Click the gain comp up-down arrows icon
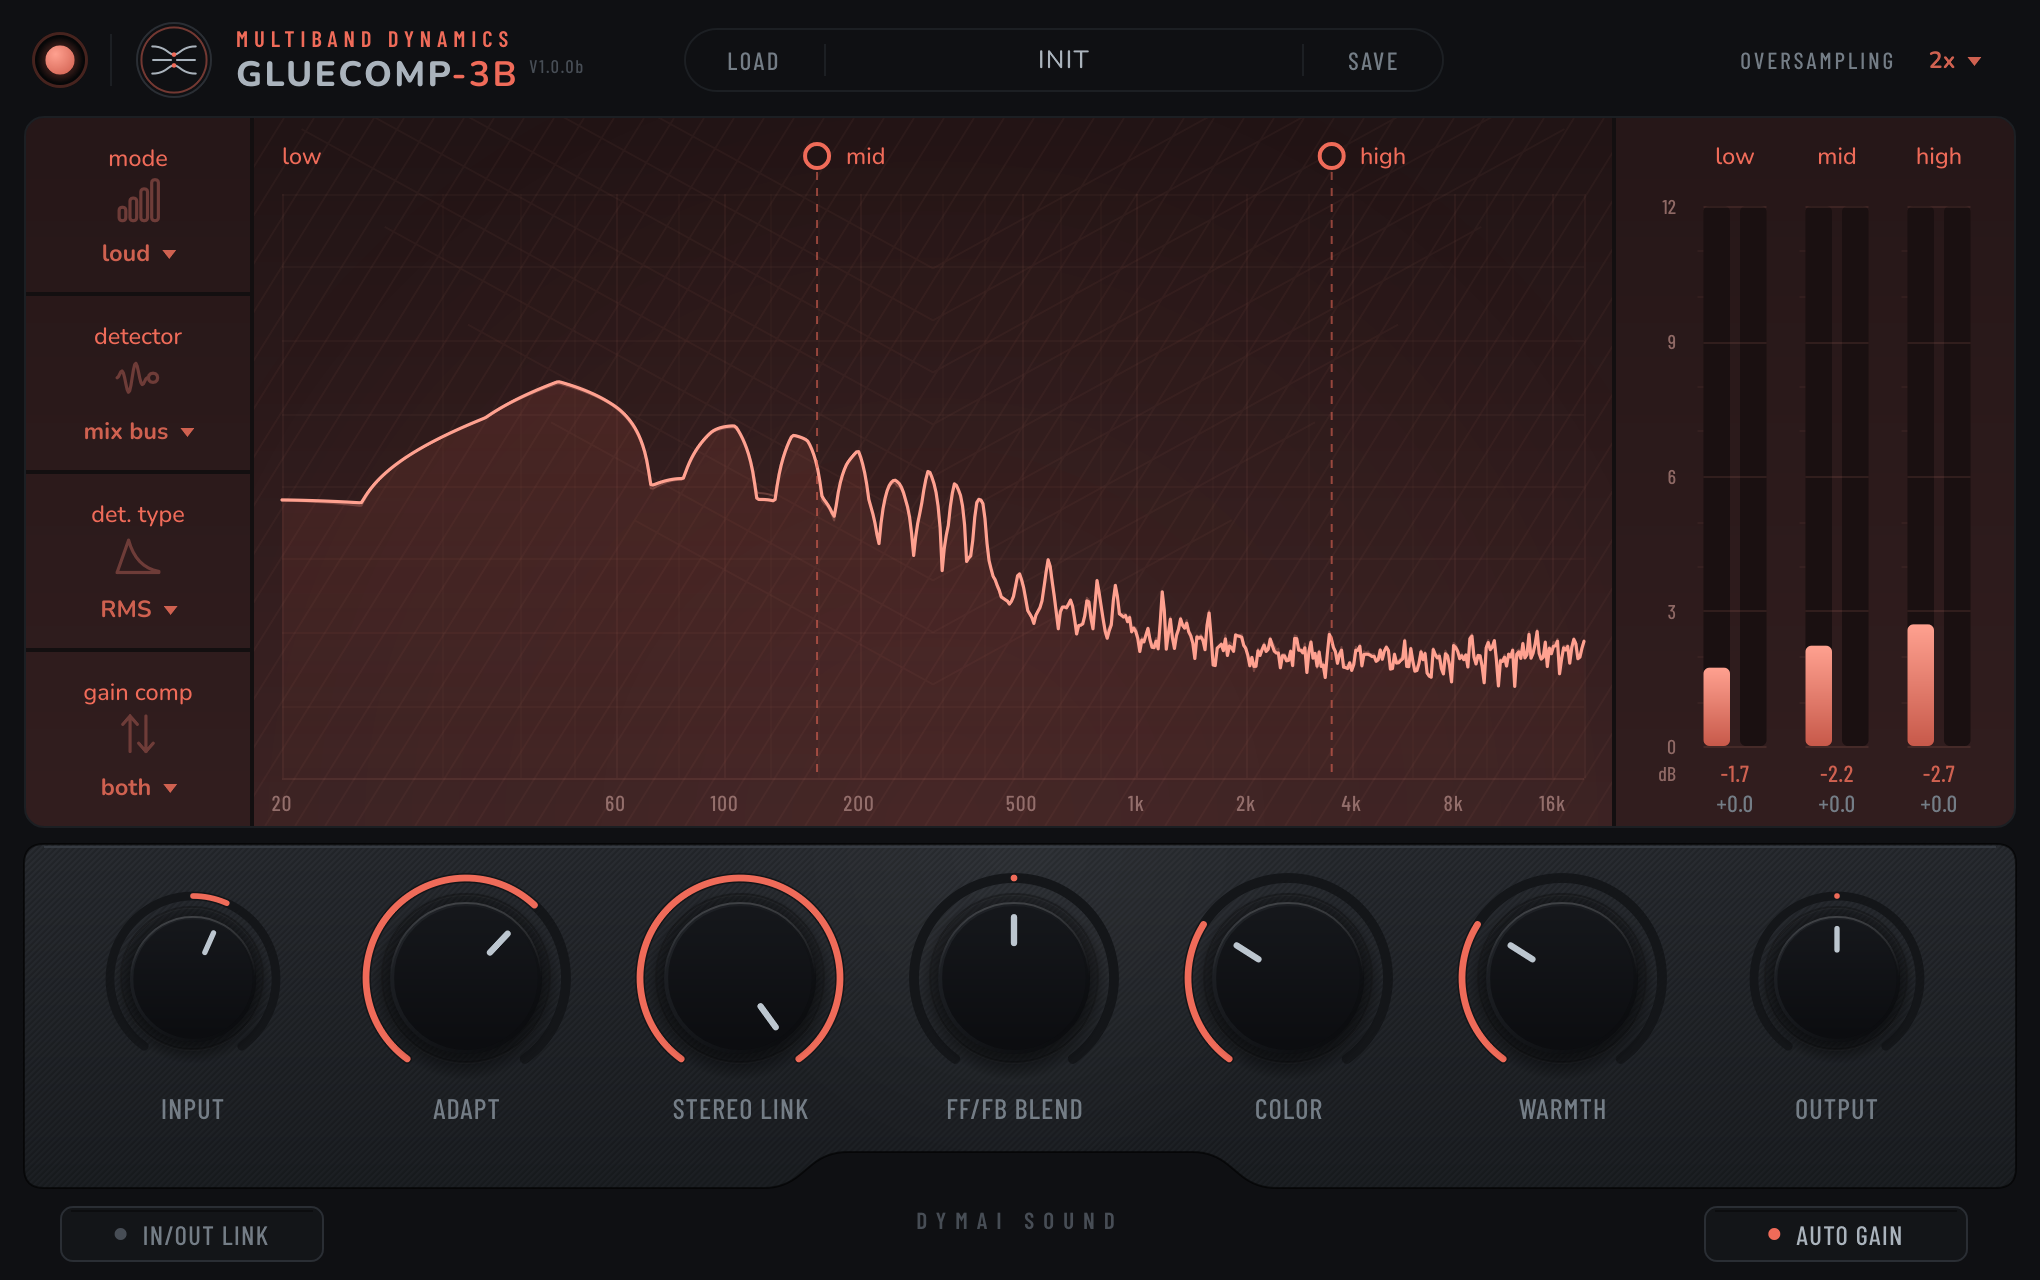 138,735
